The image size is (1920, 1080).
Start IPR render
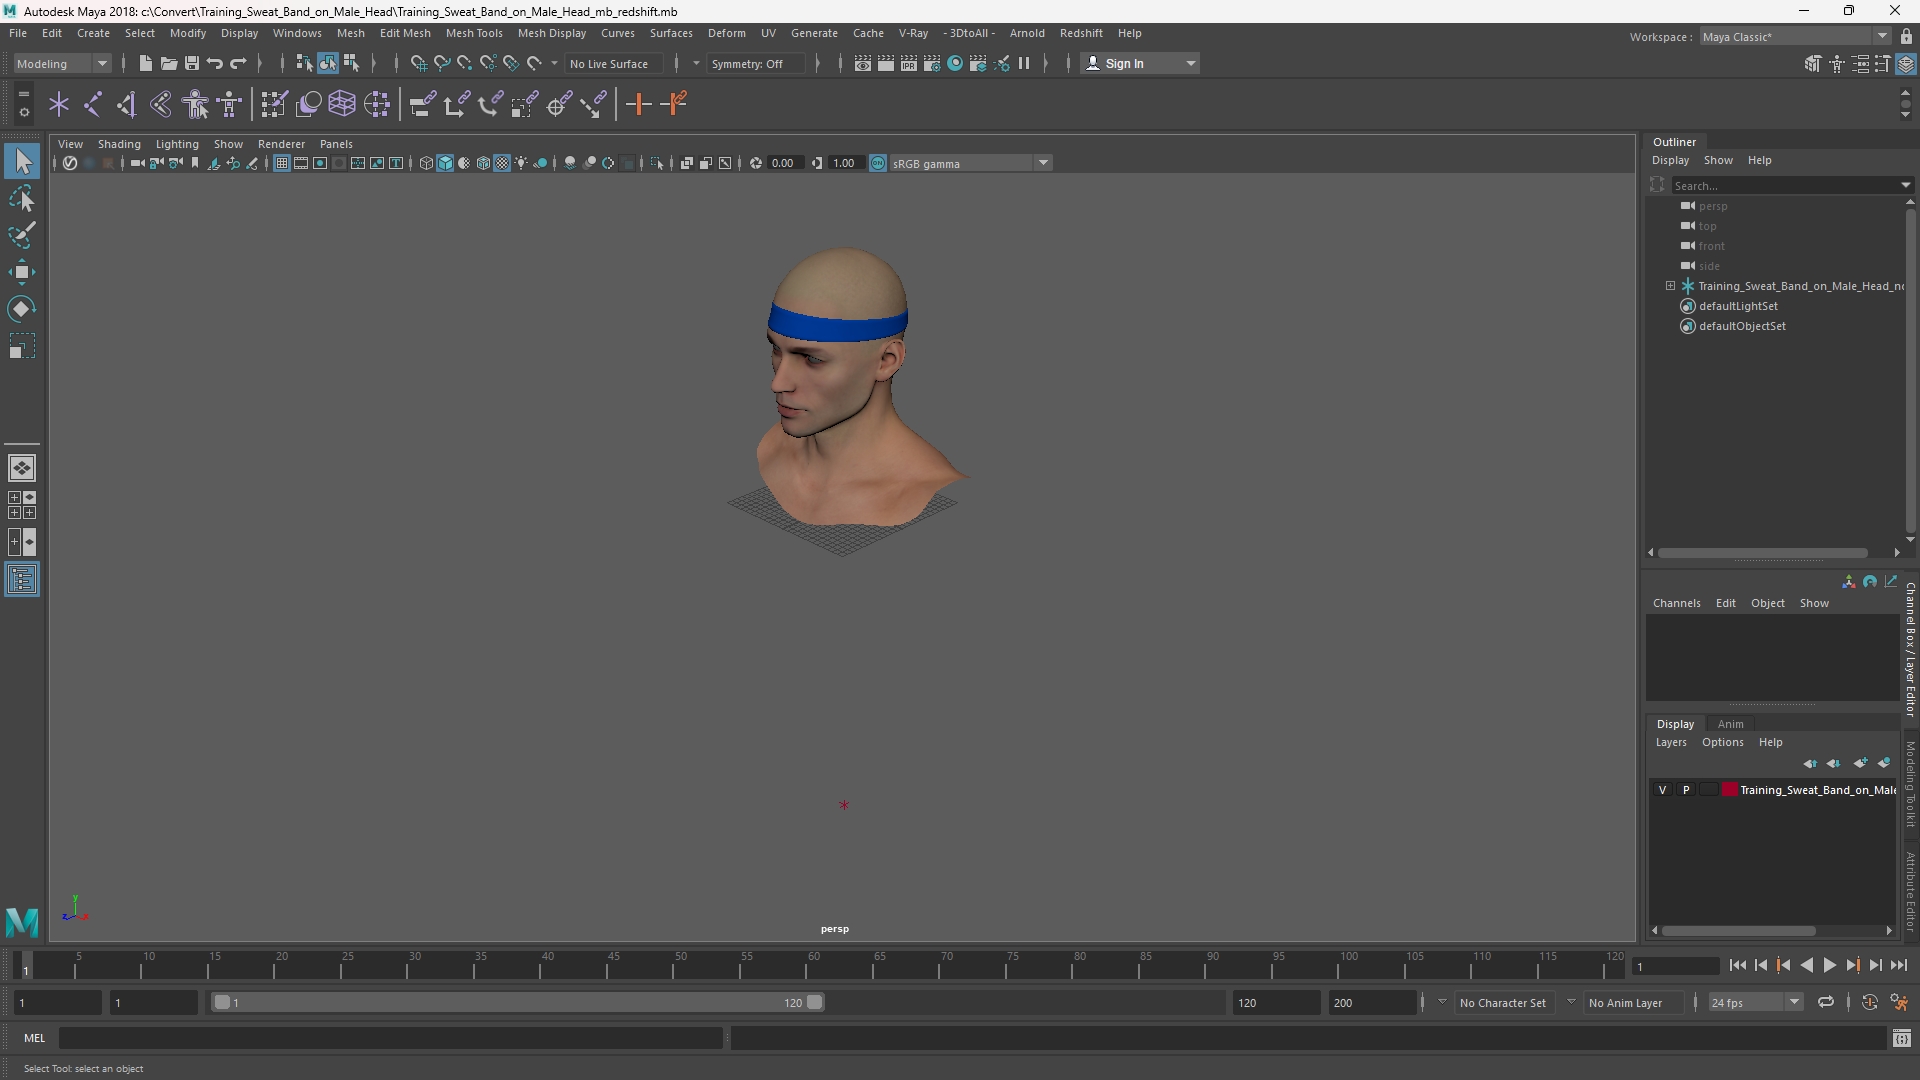click(x=909, y=63)
